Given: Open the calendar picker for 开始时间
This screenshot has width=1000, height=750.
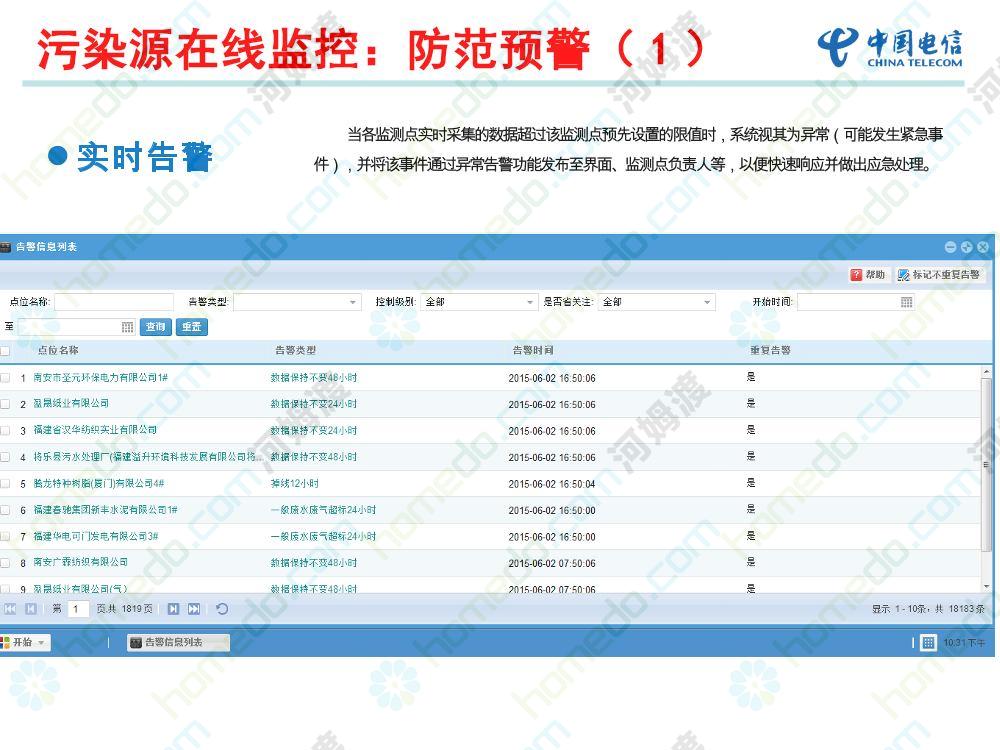Looking at the screenshot, I should pos(906,302).
